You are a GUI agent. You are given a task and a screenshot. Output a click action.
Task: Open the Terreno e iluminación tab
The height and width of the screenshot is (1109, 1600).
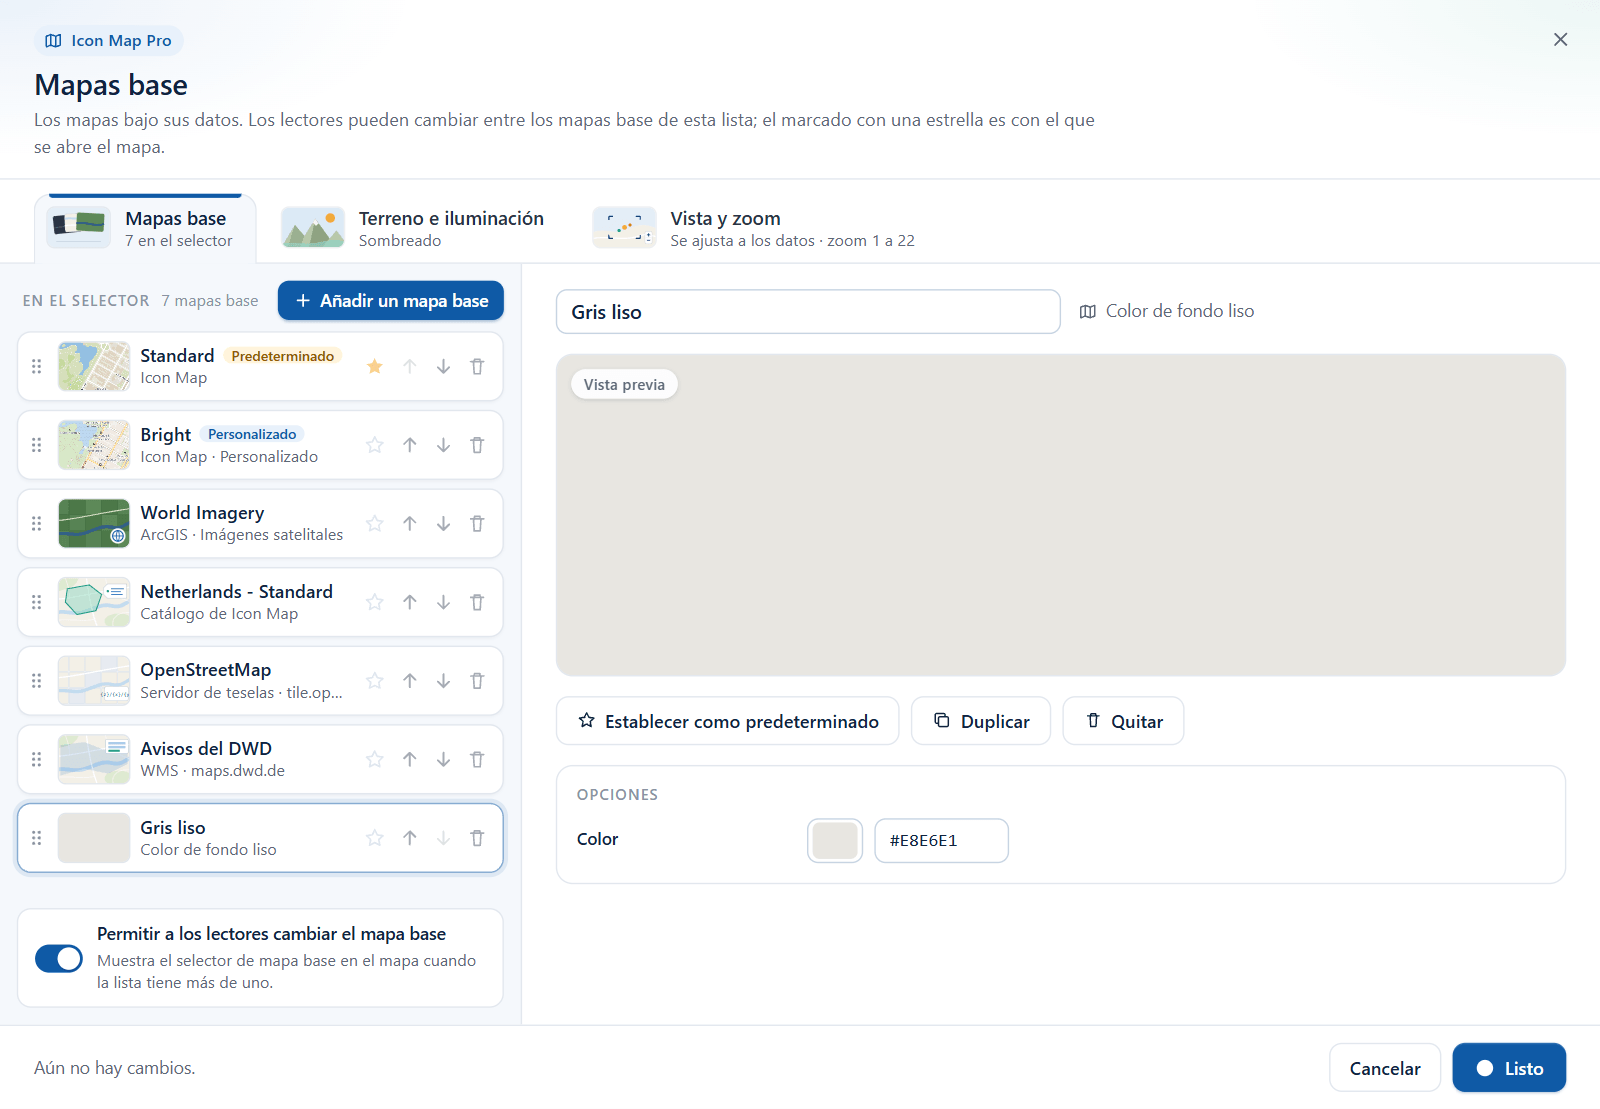(413, 229)
